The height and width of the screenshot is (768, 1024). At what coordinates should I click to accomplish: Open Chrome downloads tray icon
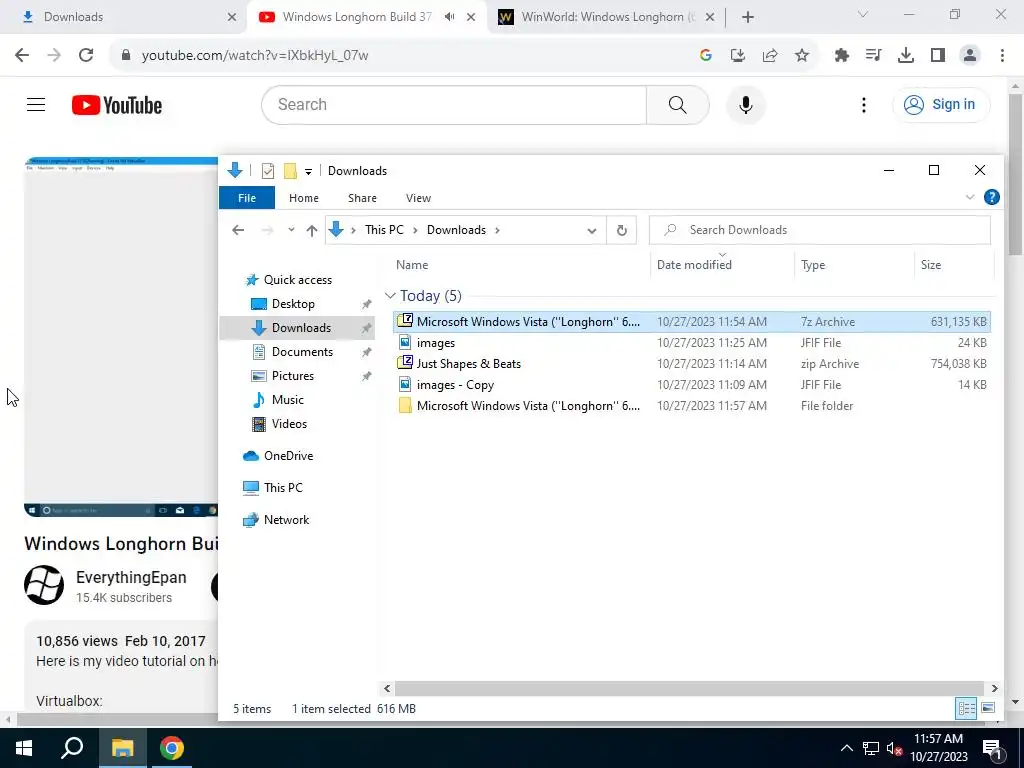coord(906,56)
